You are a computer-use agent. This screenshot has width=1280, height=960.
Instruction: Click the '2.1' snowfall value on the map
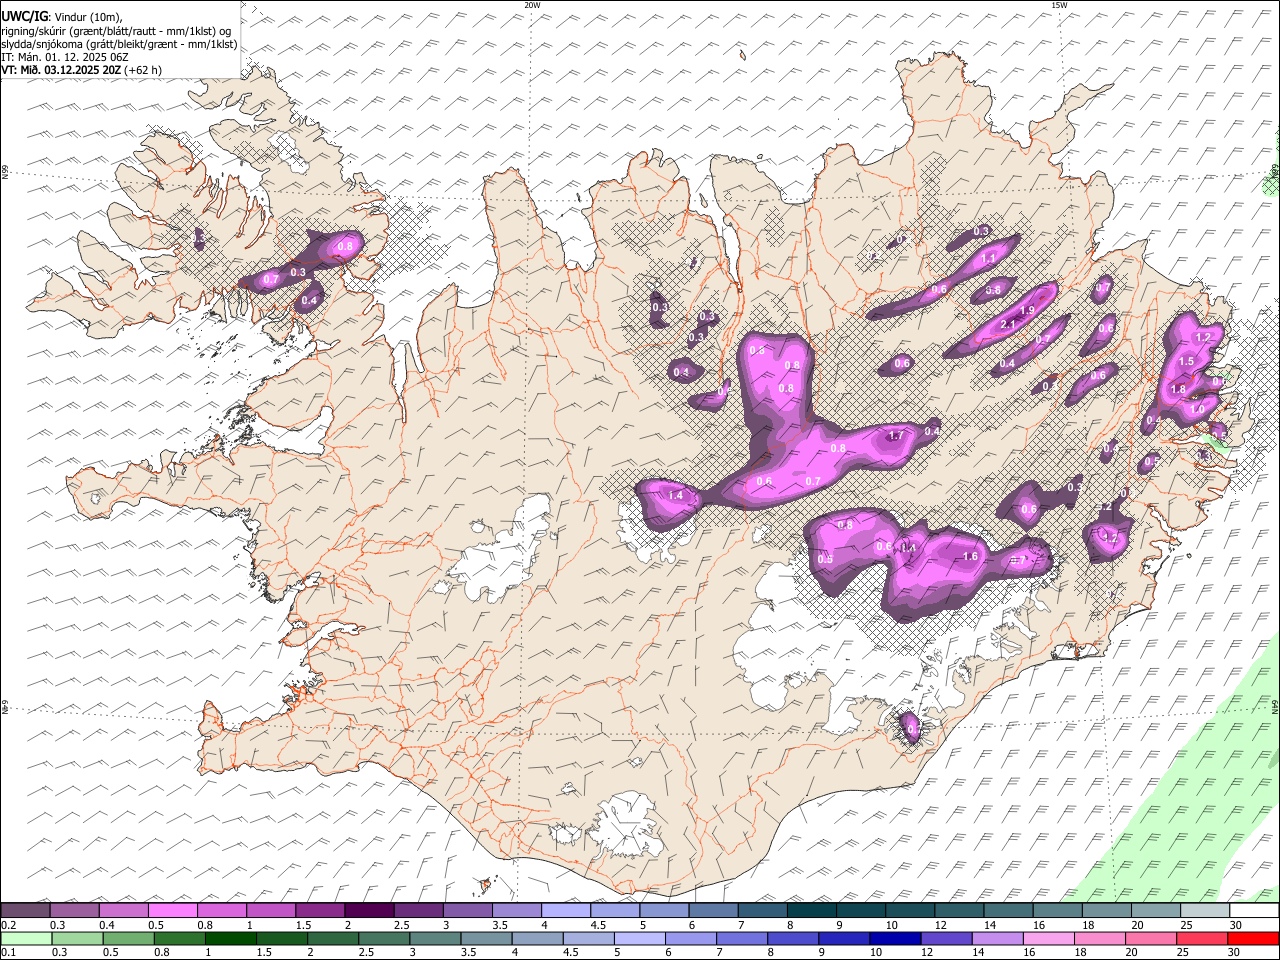pos(1008,325)
